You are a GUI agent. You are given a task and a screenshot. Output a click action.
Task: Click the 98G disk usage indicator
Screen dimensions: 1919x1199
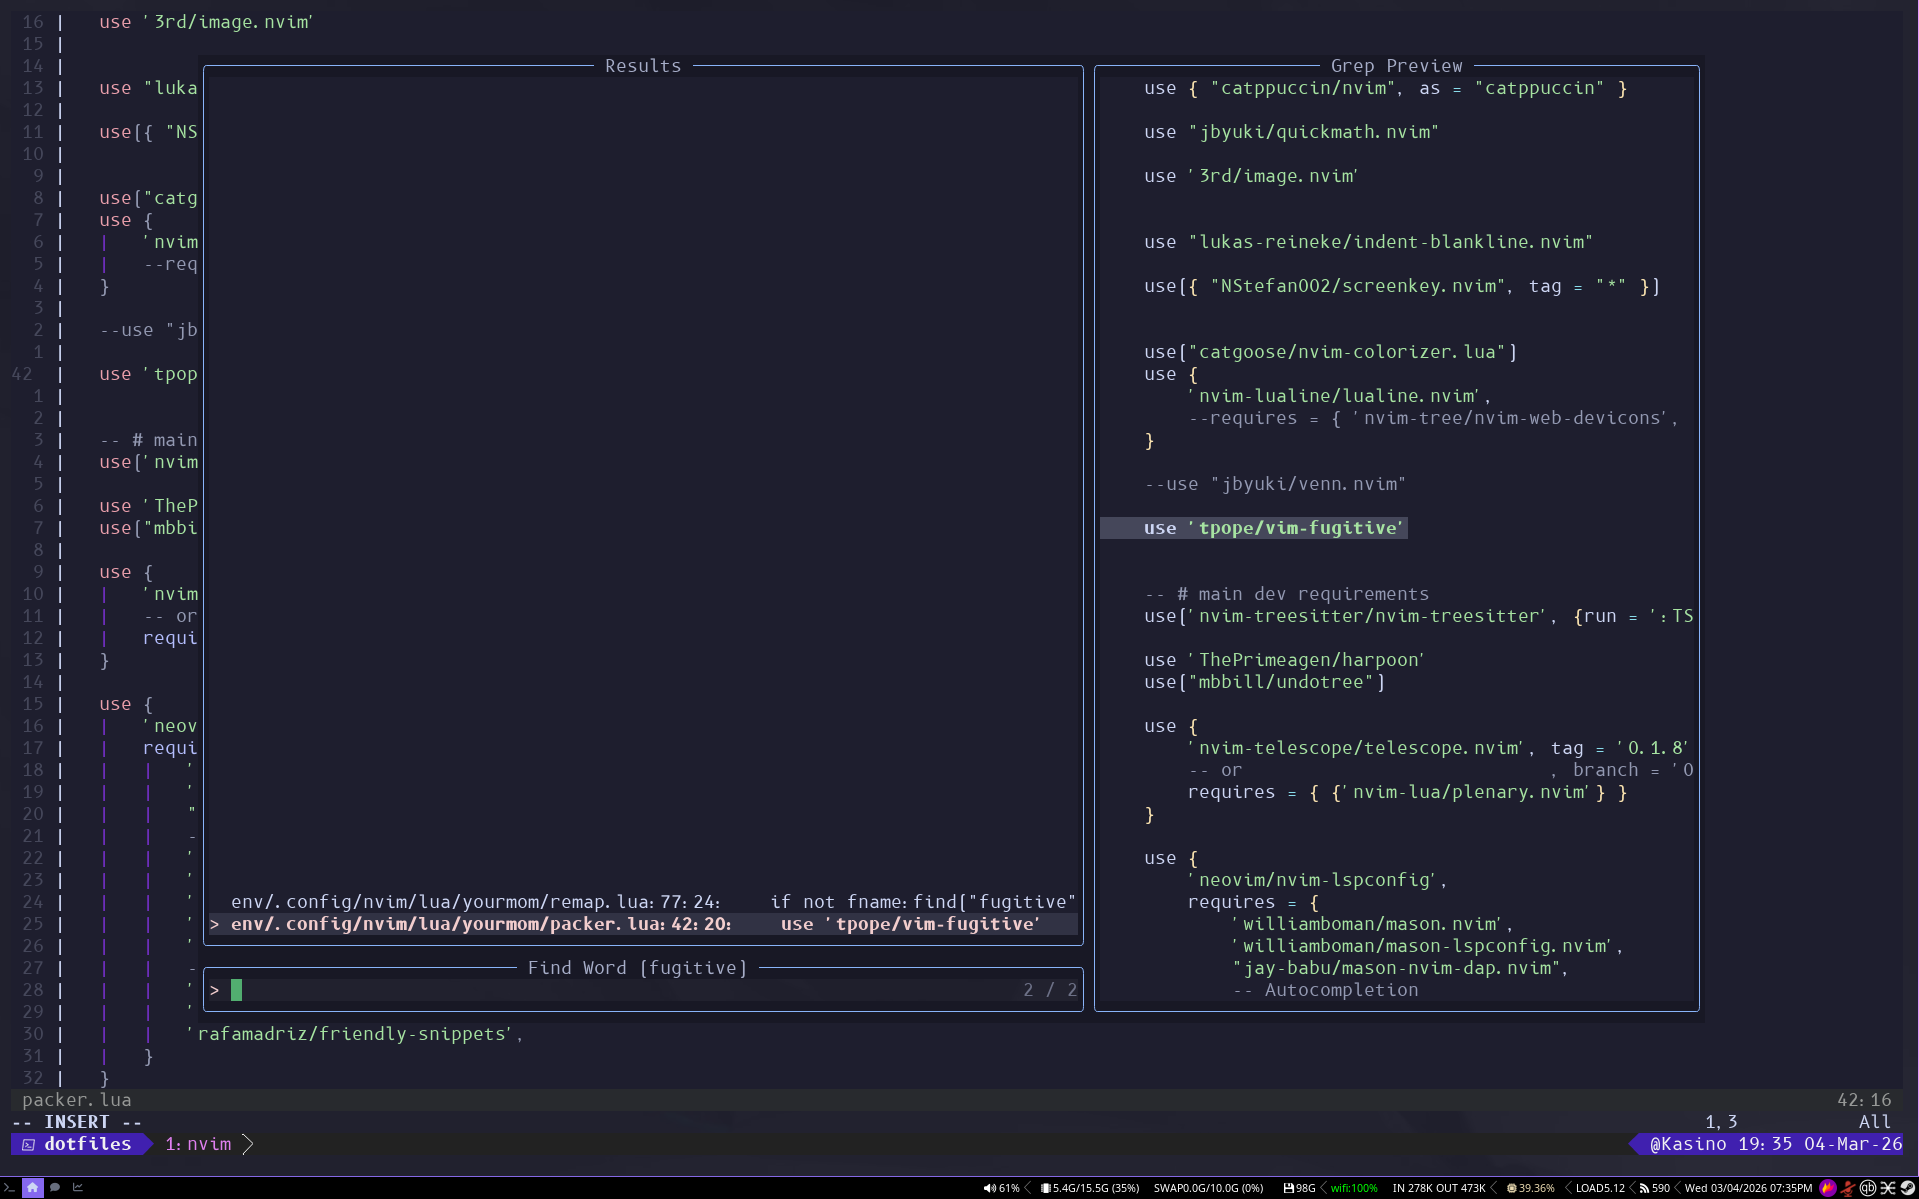[x=1300, y=1188]
